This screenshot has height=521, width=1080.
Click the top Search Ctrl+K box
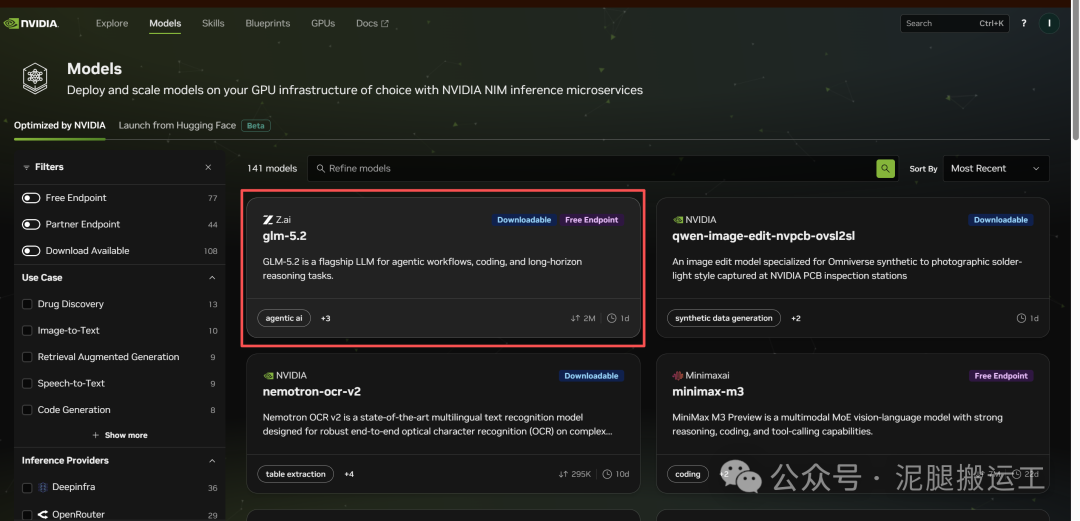pos(955,23)
